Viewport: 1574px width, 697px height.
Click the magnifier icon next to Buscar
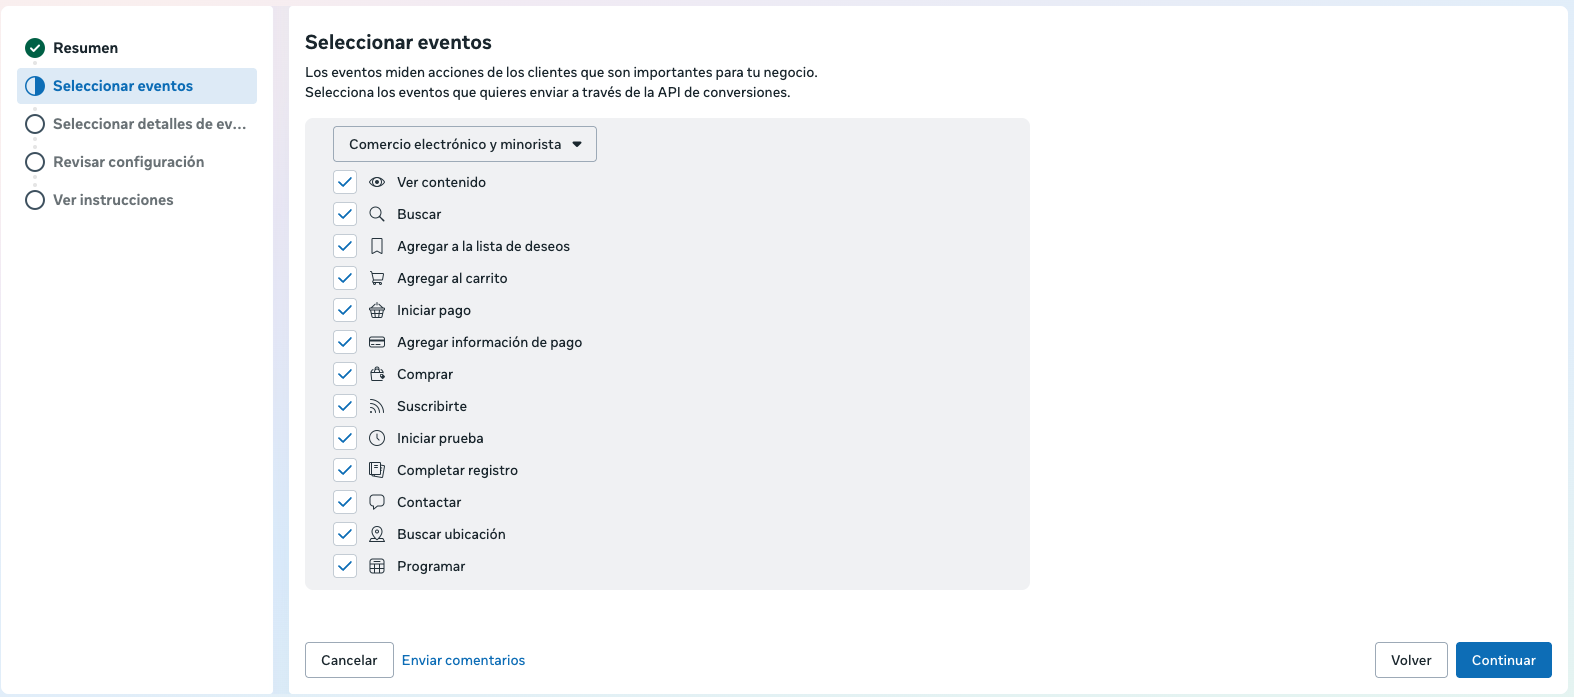tap(377, 214)
